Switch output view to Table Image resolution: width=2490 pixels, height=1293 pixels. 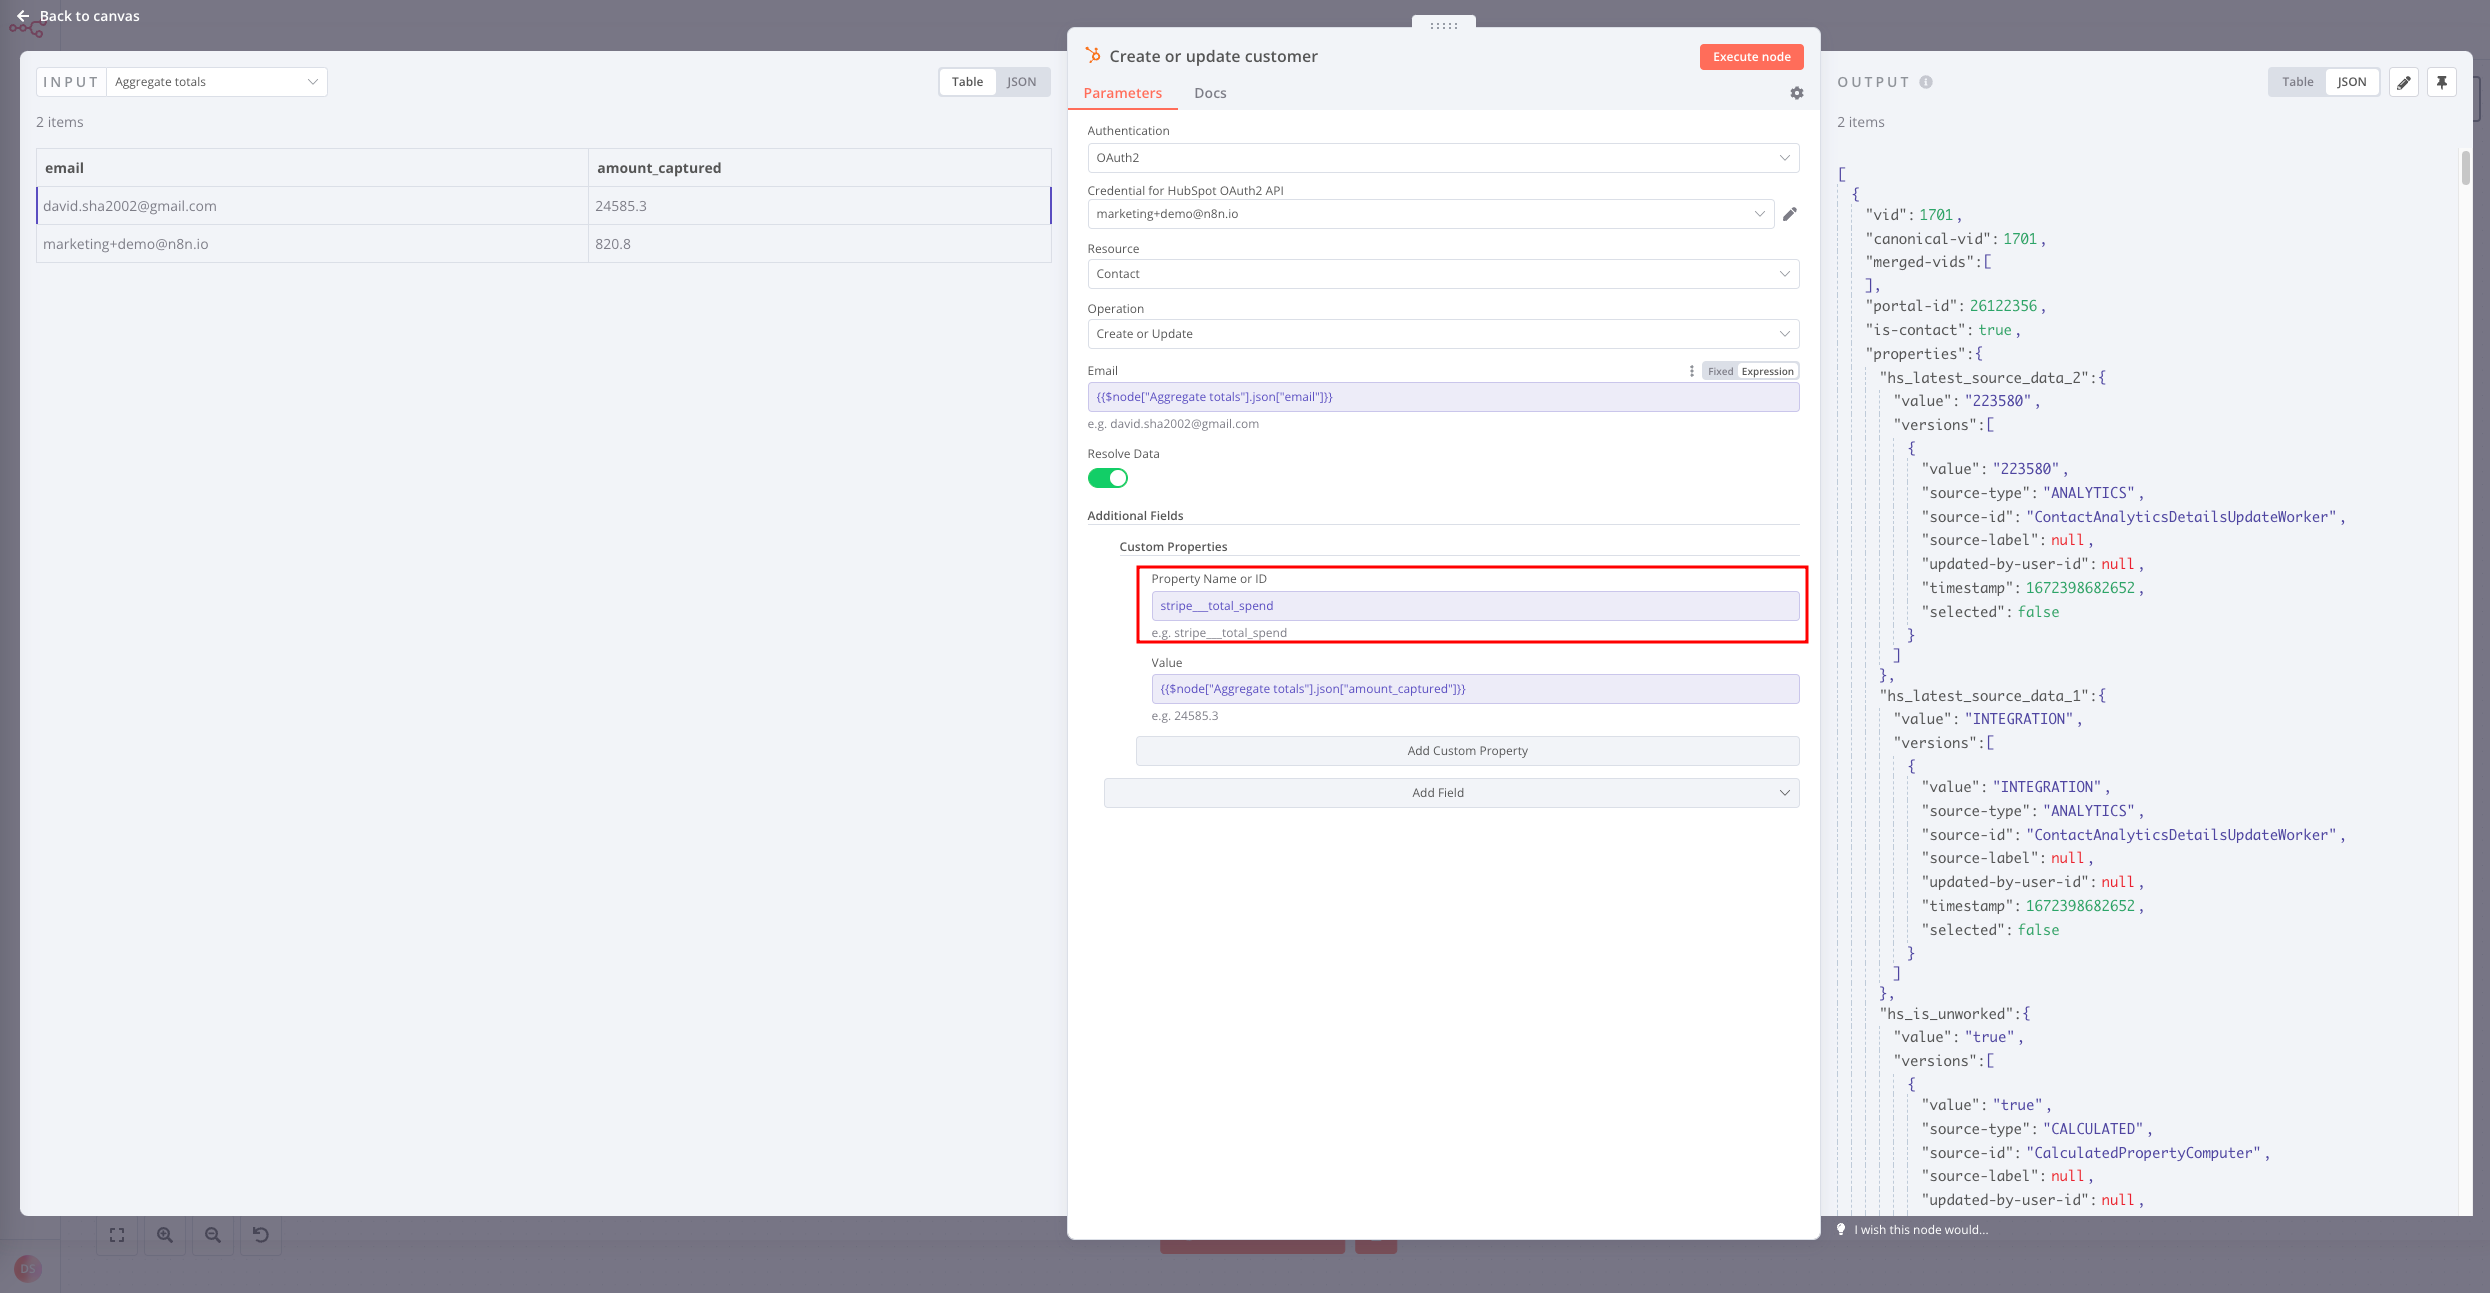2297,82
